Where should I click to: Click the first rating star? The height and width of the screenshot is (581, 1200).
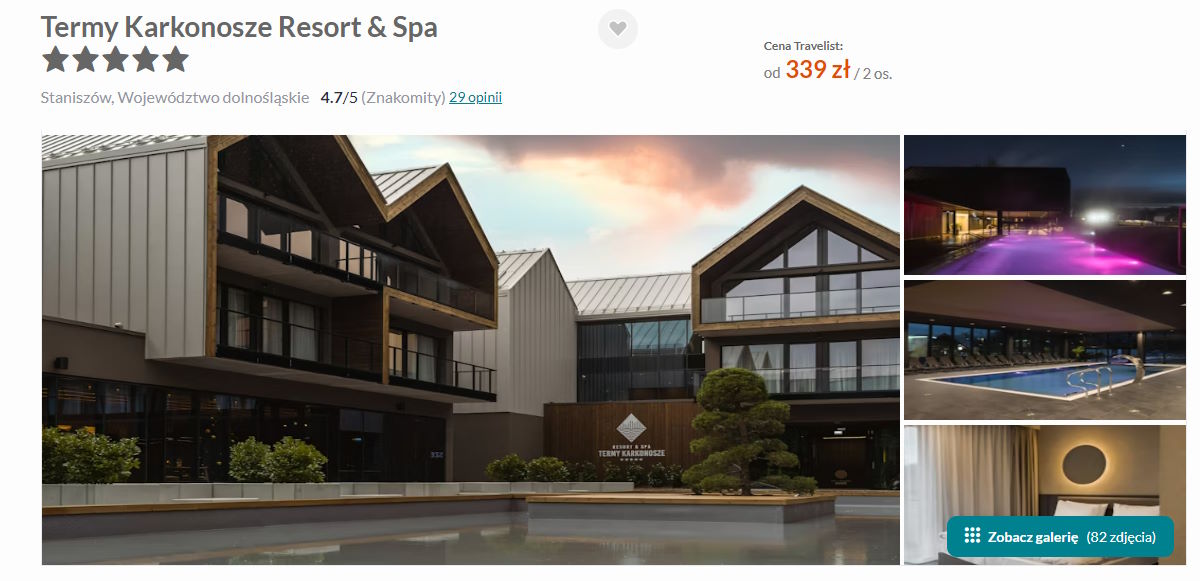pyautogui.click(x=55, y=60)
